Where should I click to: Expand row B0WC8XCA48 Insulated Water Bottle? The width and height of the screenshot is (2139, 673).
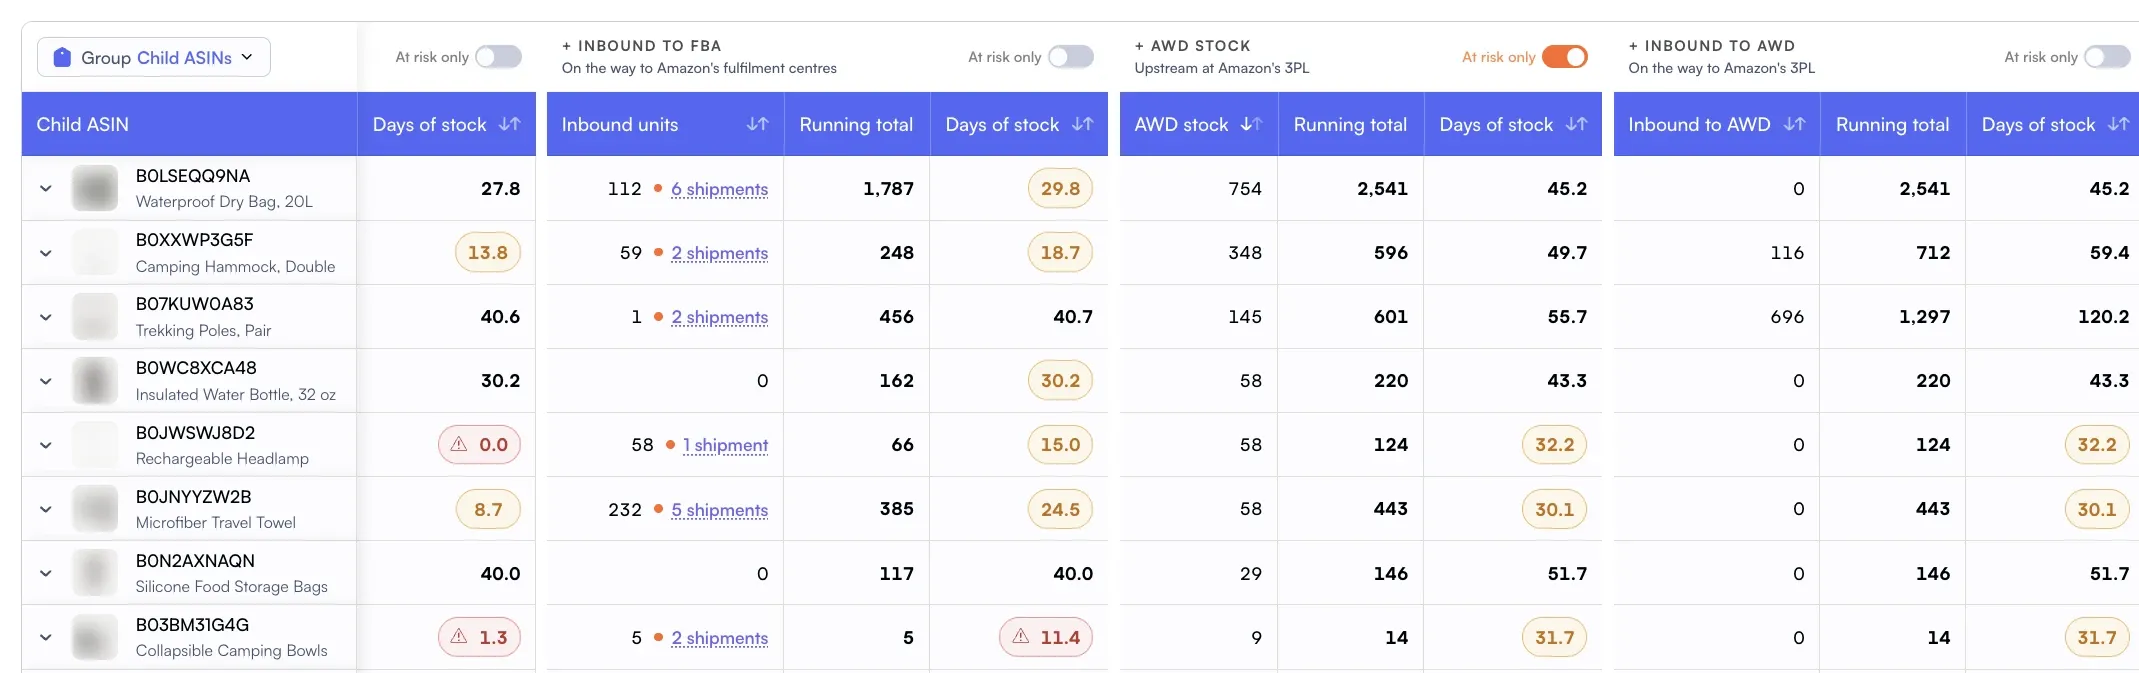(46, 381)
